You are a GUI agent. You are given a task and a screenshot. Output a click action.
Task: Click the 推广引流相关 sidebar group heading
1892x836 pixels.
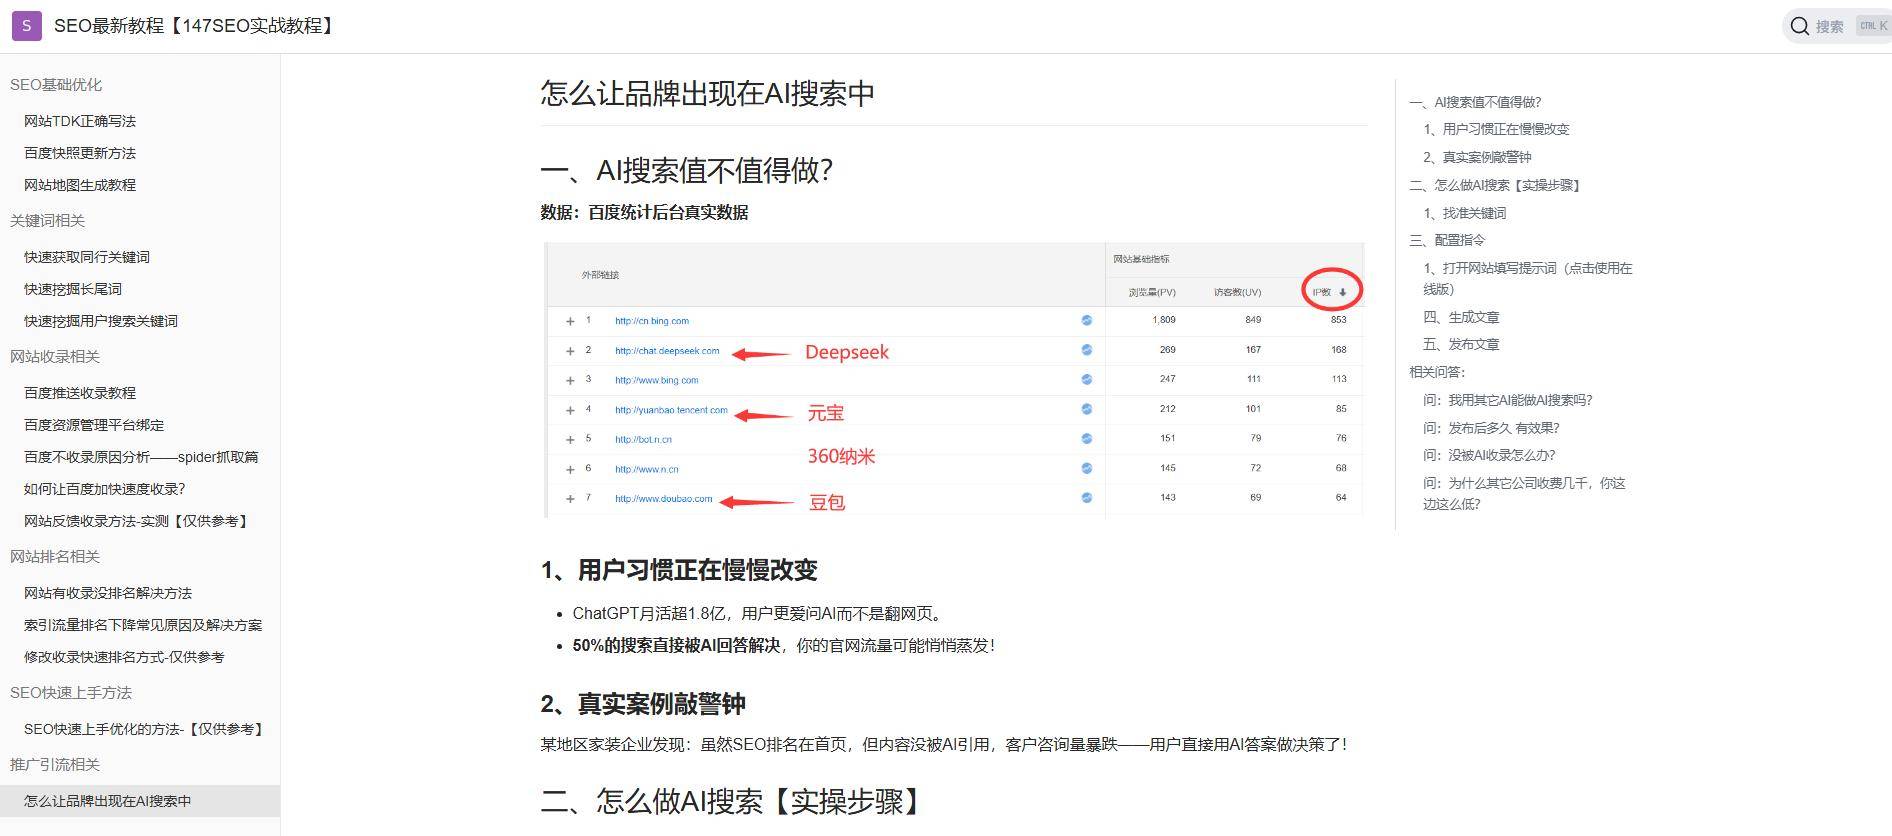[x=55, y=765]
